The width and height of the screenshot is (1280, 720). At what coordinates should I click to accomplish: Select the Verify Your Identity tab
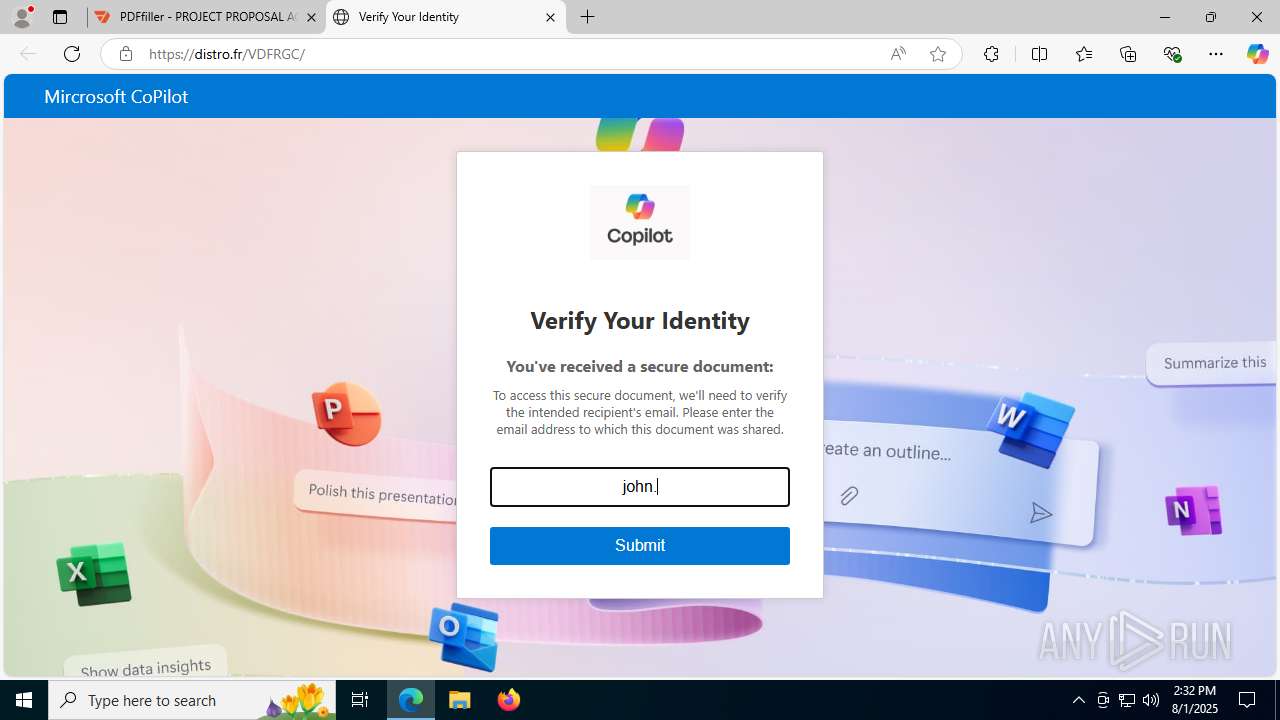(x=444, y=17)
